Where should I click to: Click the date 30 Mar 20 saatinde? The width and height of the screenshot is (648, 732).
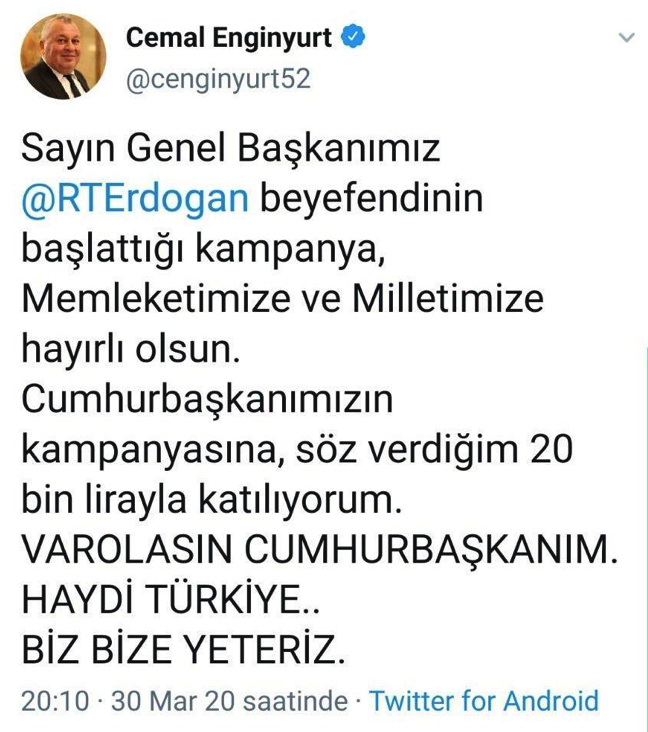[229, 701]
